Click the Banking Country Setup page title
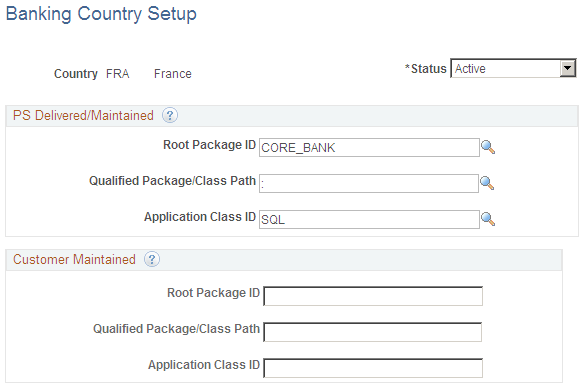This screenshot has height=389, width=584. point(101,14)
